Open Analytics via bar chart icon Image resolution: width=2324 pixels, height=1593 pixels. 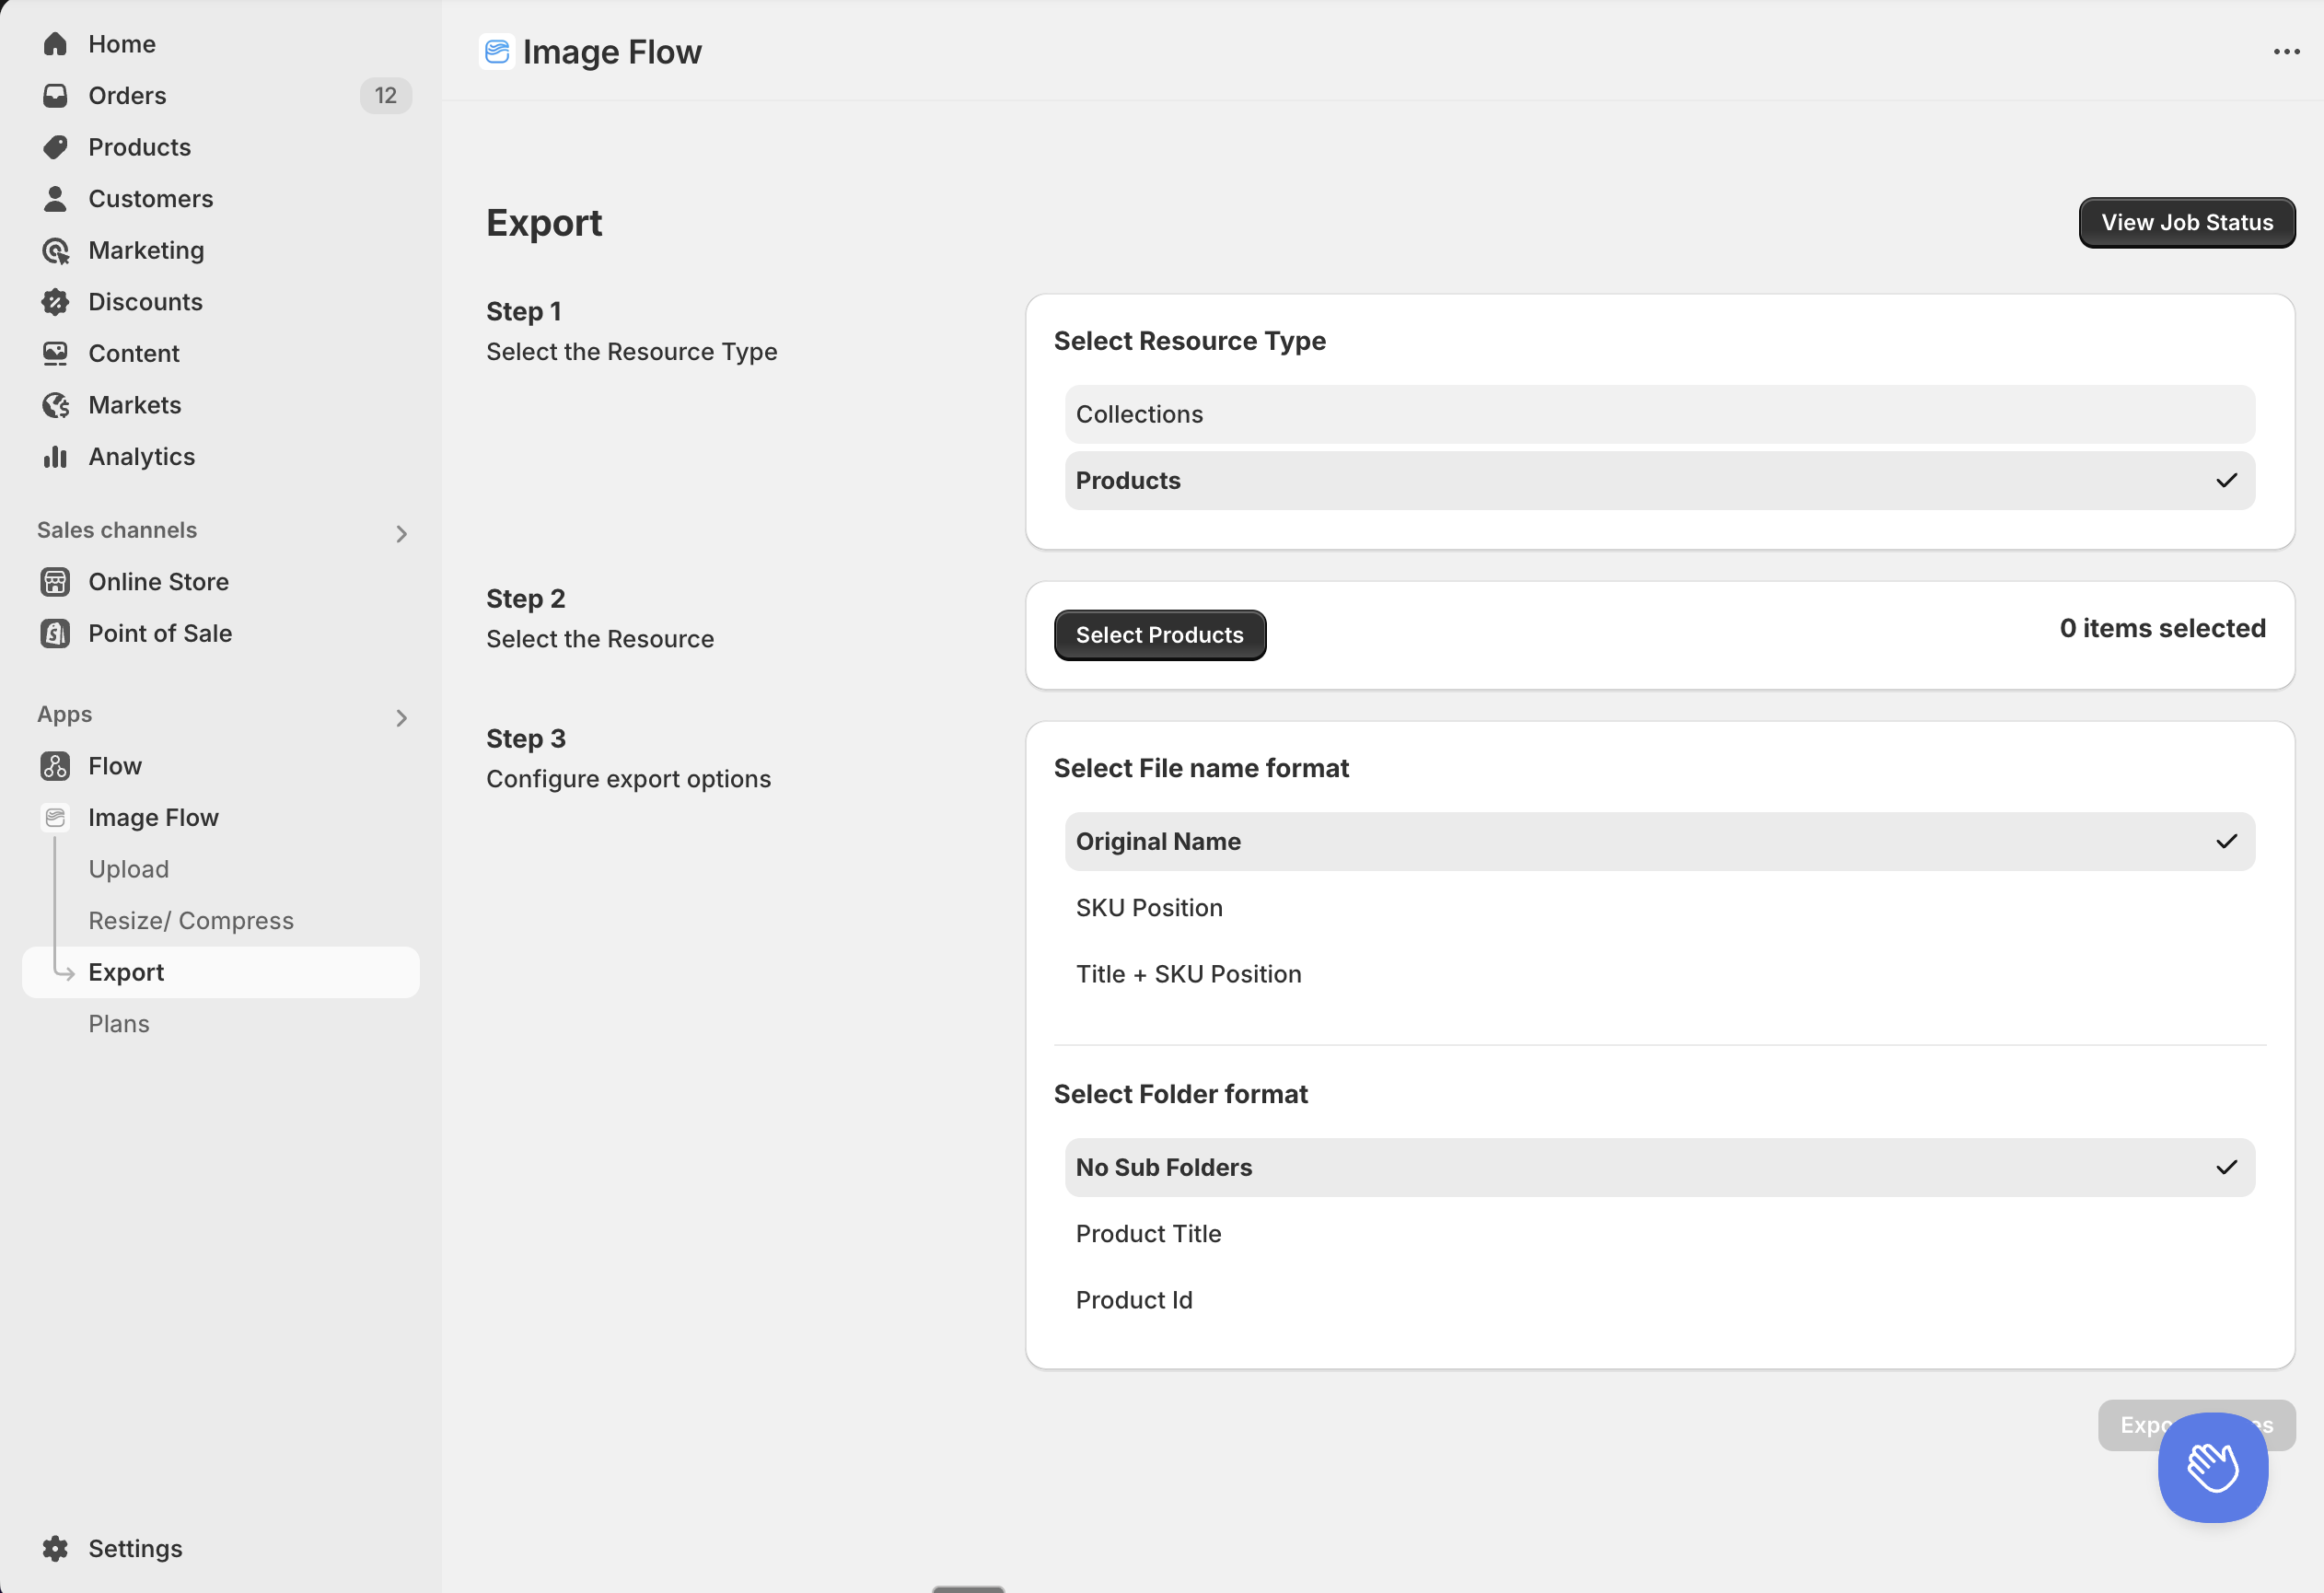(55, 457)
